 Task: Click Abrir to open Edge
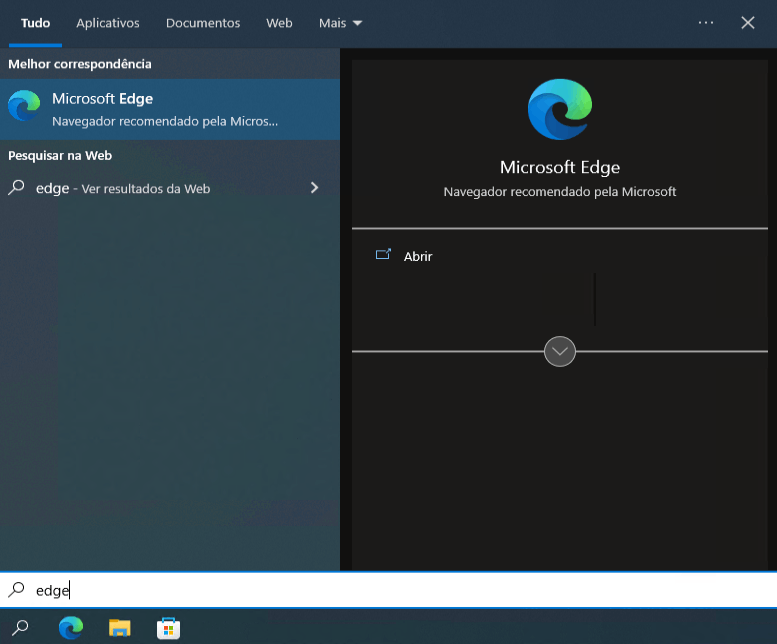tap(418, 256)
